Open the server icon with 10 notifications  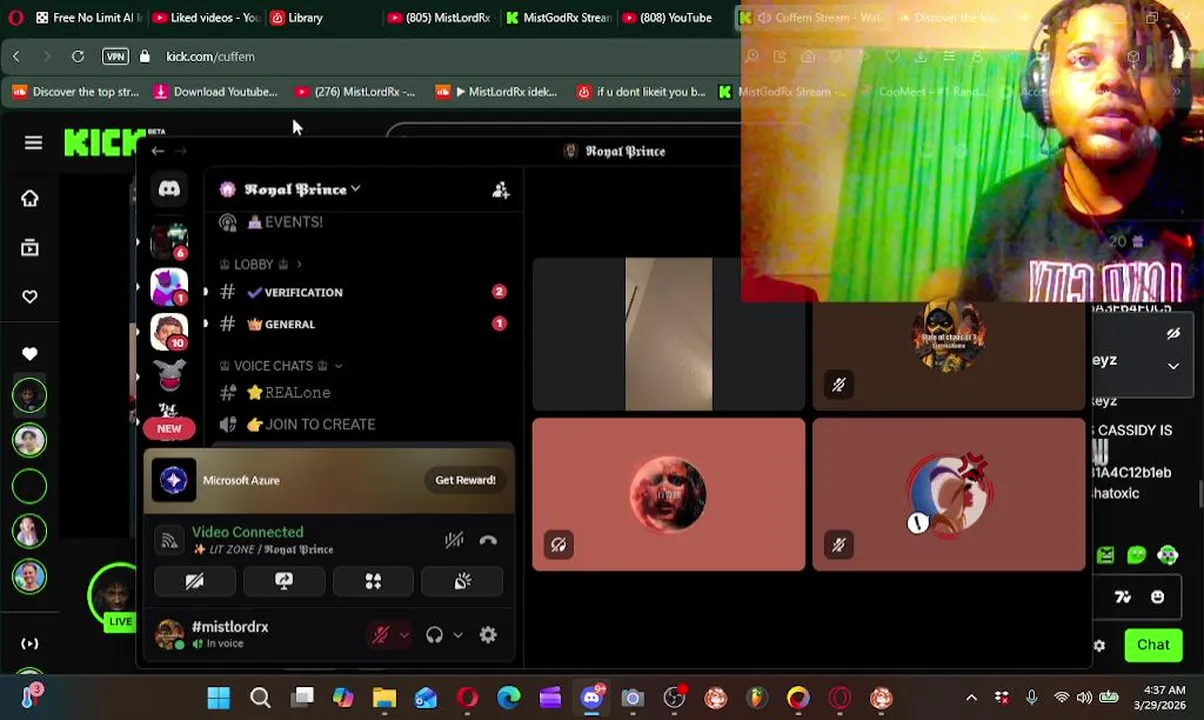click(169, 331)
